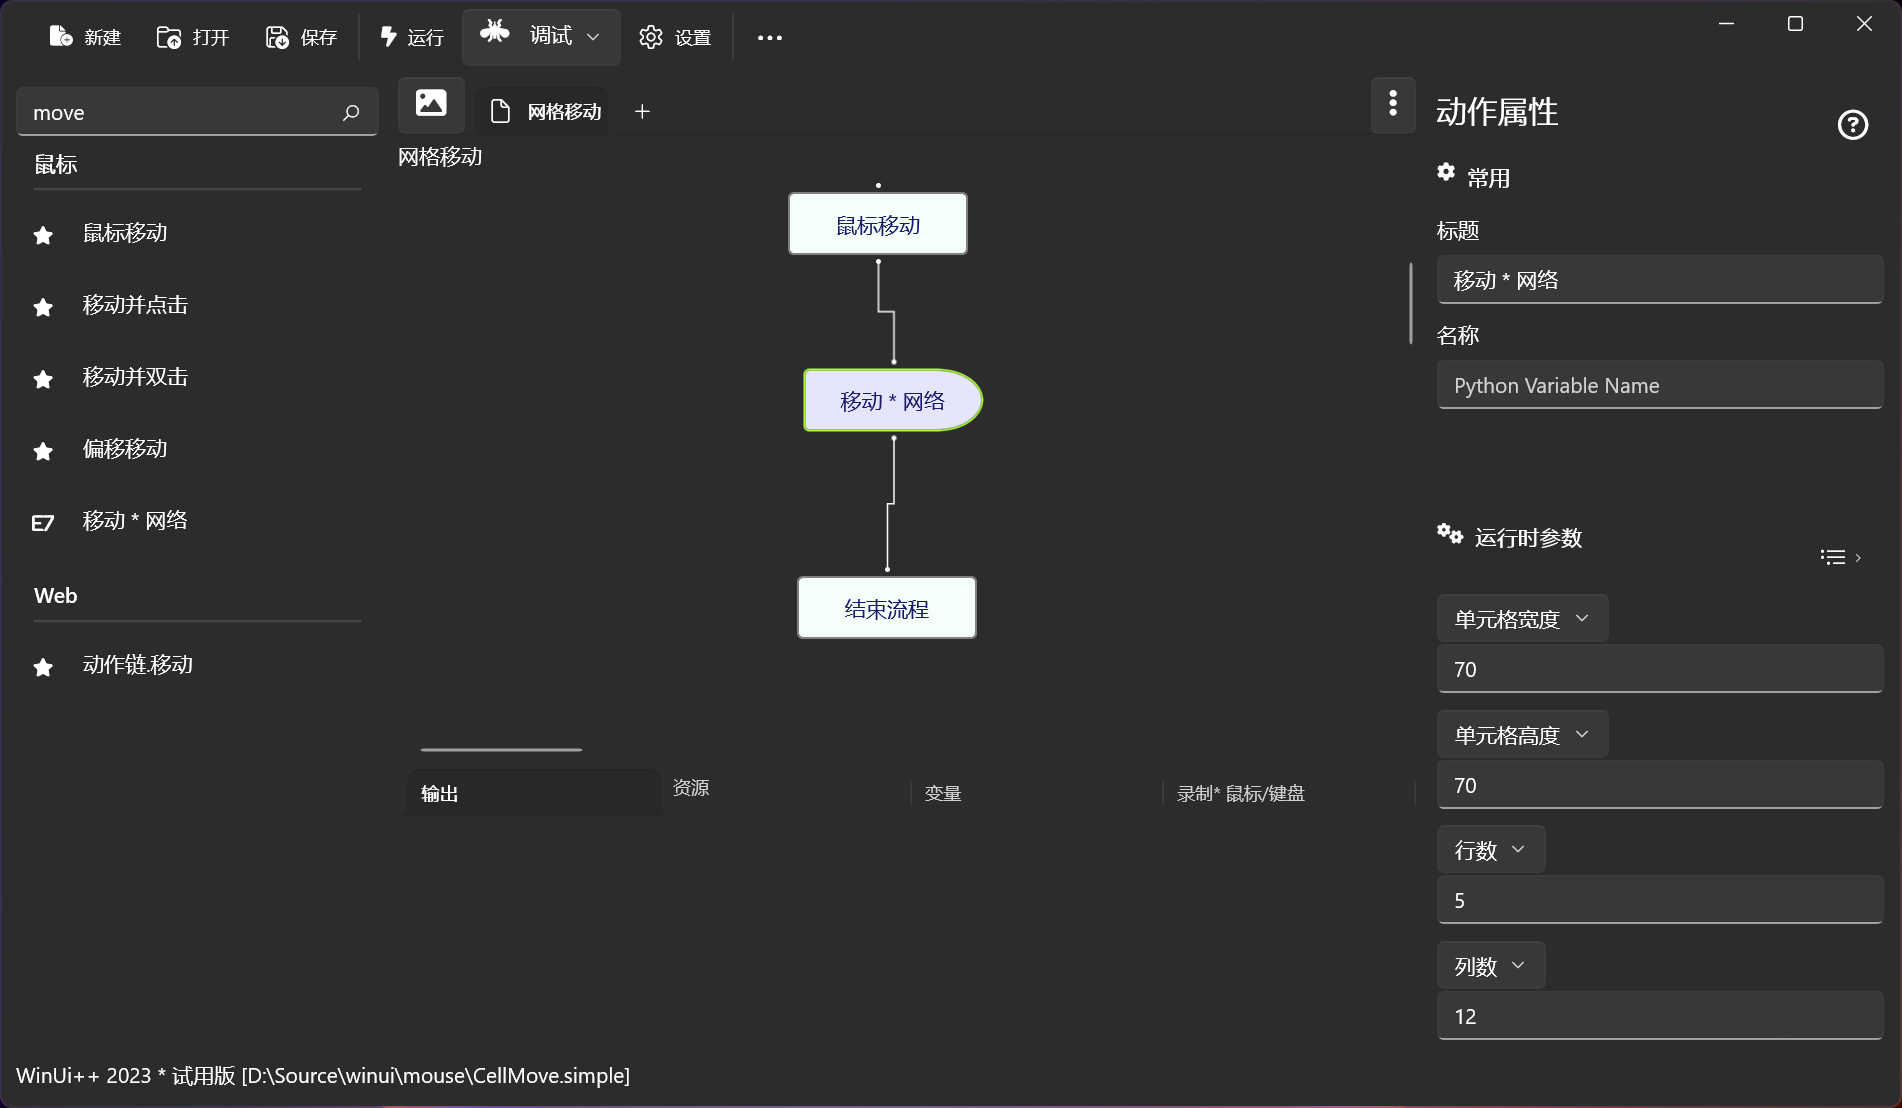Image resolution: width=1902 pixels, height=1108 pixels.
Task: Expand the 调试 dropdown chevron
Action: [x=592, y=37]
